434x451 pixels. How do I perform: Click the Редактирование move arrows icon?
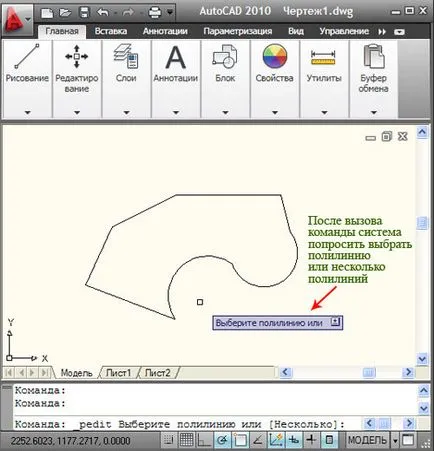click(77, 56)
